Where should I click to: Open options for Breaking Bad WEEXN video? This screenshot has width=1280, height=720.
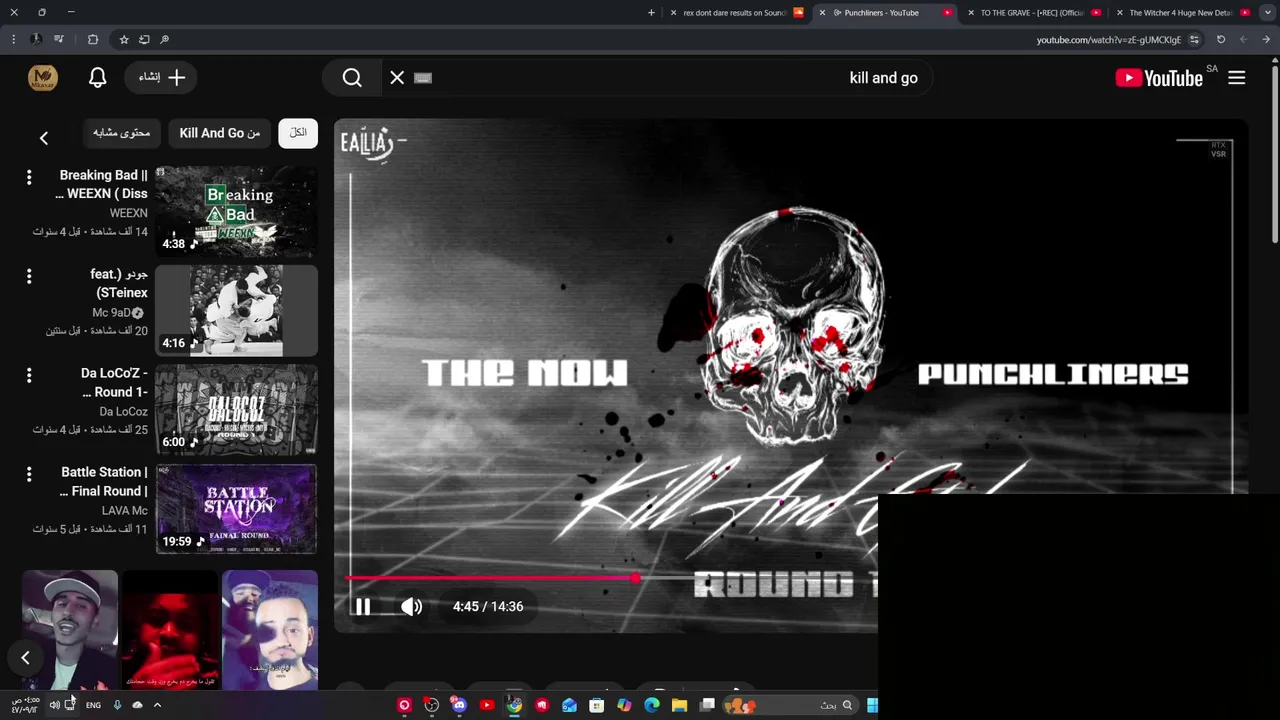(x=29, y=177)
